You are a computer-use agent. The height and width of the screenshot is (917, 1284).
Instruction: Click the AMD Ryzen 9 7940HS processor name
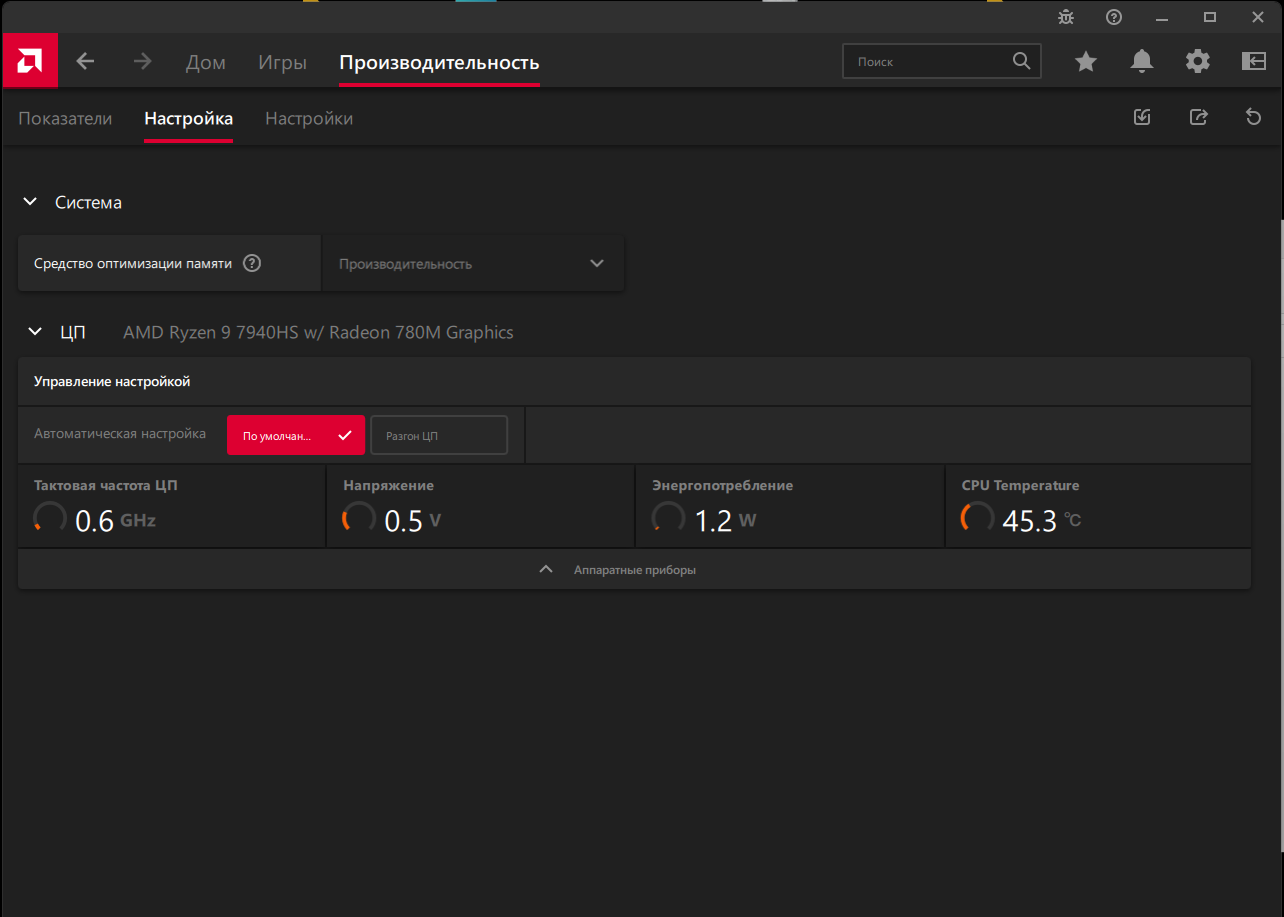point(318,332)
